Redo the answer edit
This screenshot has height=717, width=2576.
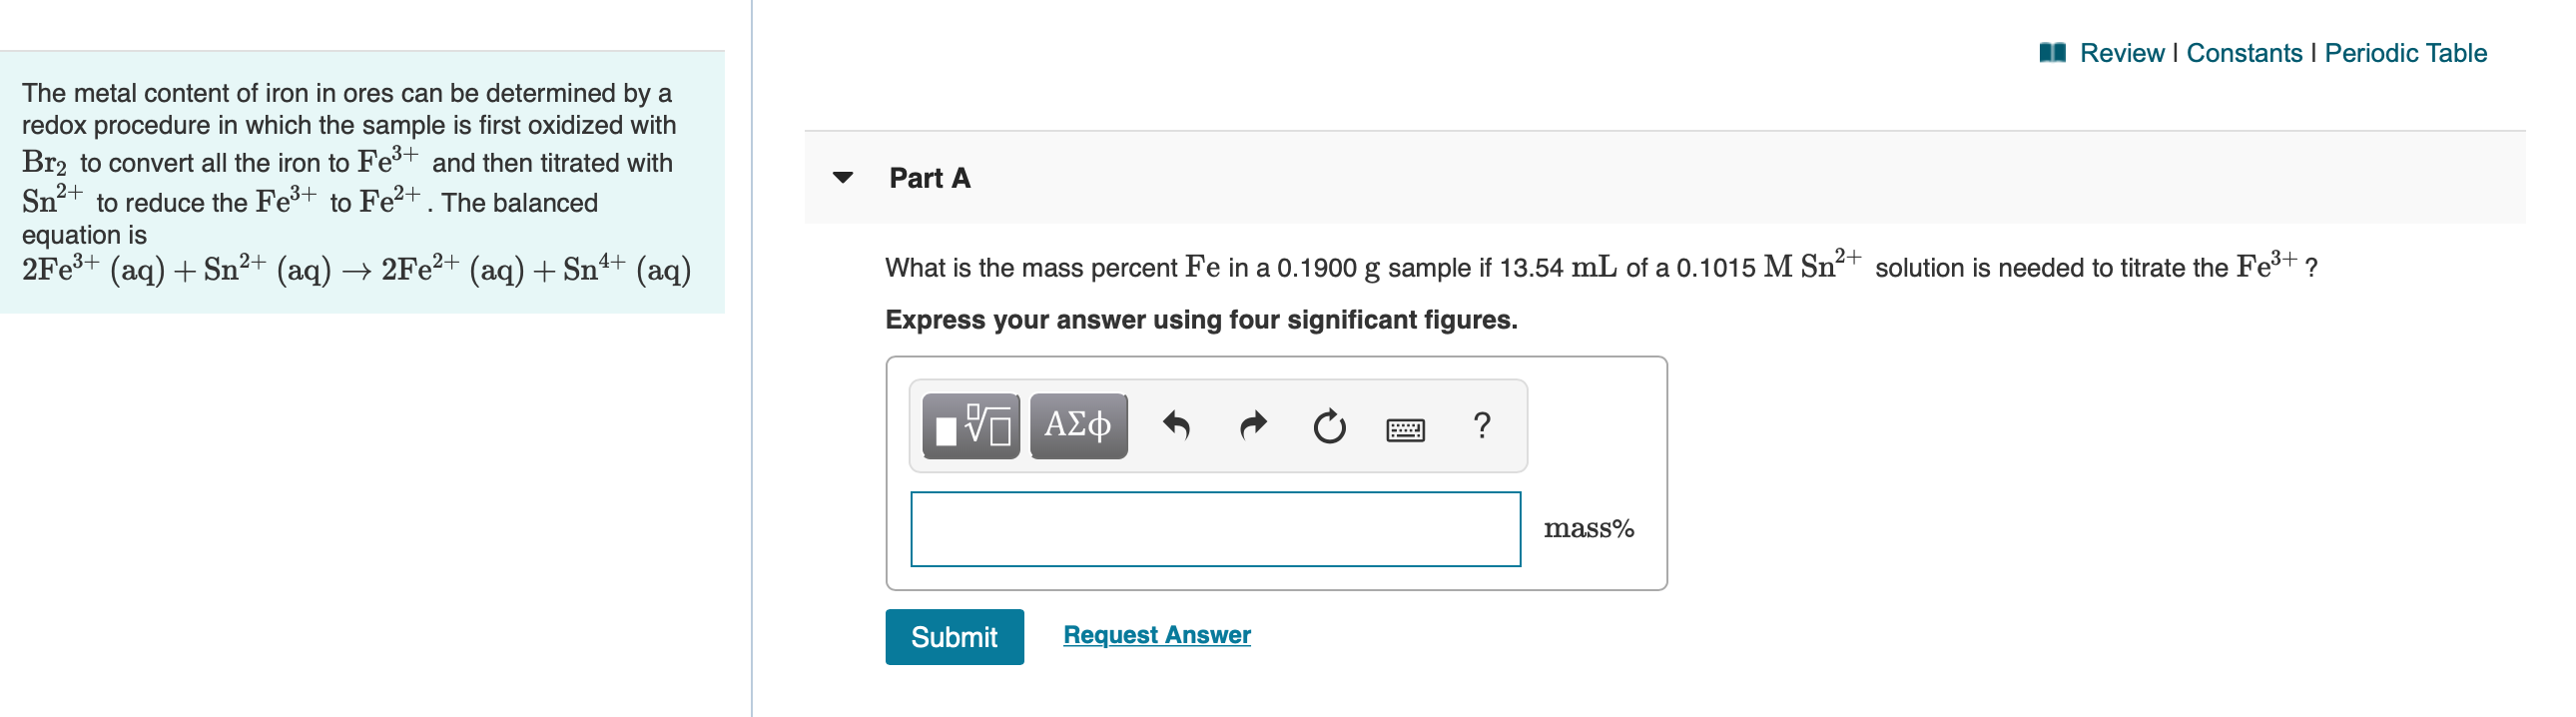[x=1251, y=425]
